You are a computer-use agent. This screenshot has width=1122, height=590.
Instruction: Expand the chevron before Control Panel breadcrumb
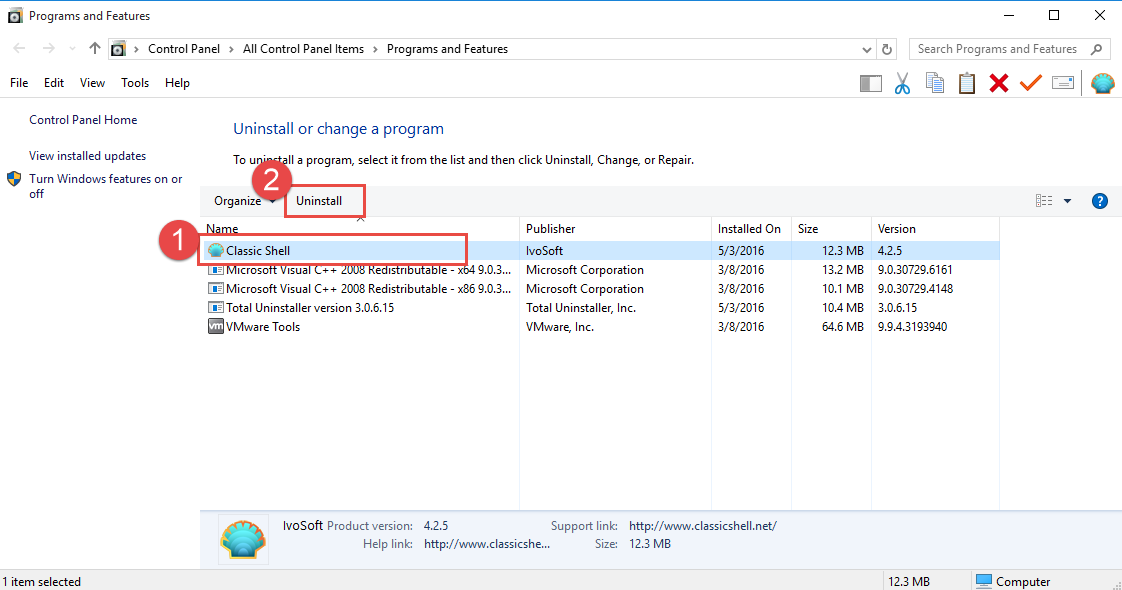(x=136, y=49)
